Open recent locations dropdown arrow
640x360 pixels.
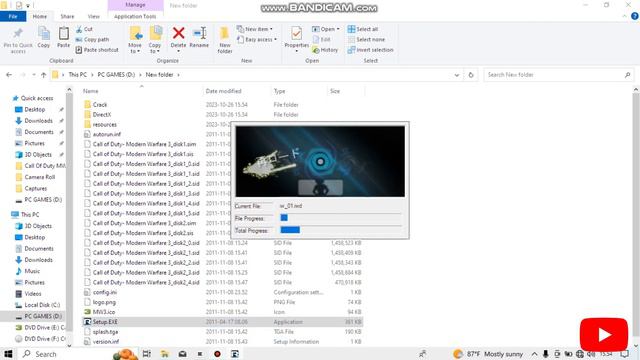[34, 75]
